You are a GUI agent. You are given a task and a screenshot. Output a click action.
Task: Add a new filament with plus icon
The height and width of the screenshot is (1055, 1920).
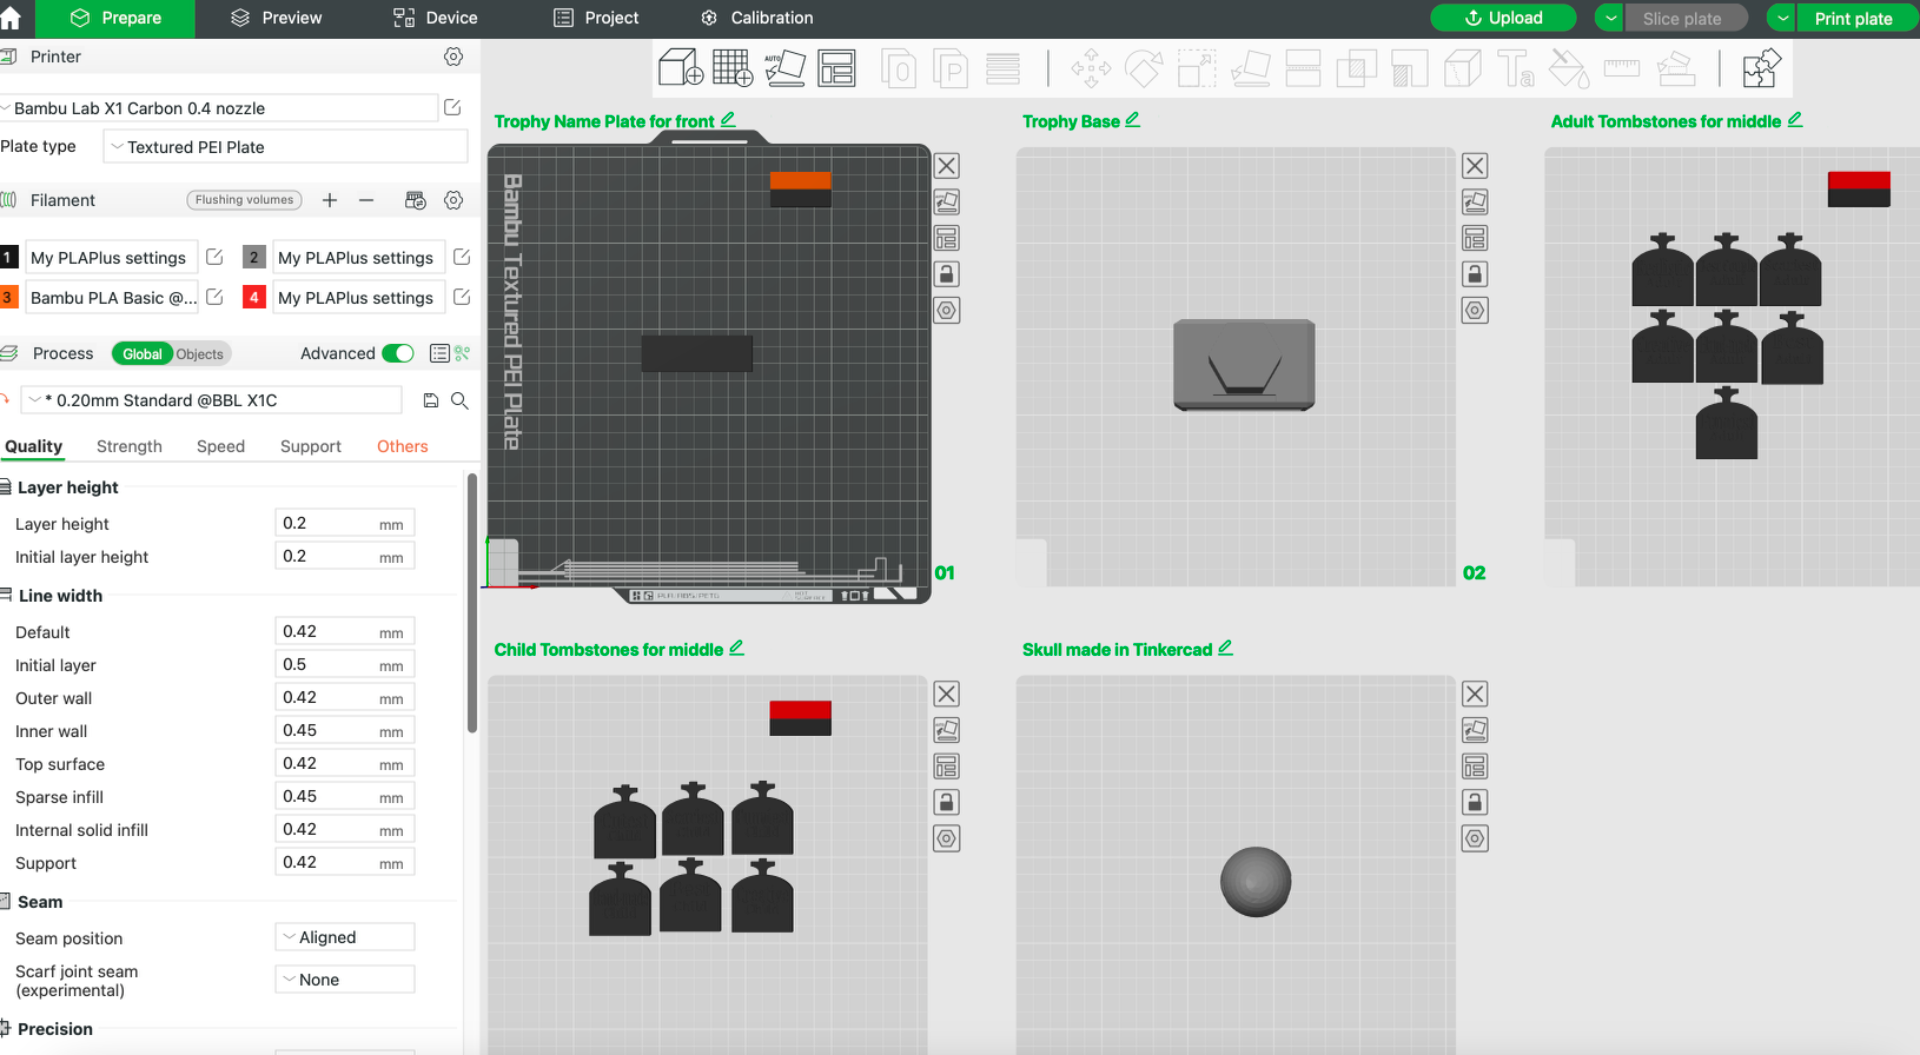329,200
